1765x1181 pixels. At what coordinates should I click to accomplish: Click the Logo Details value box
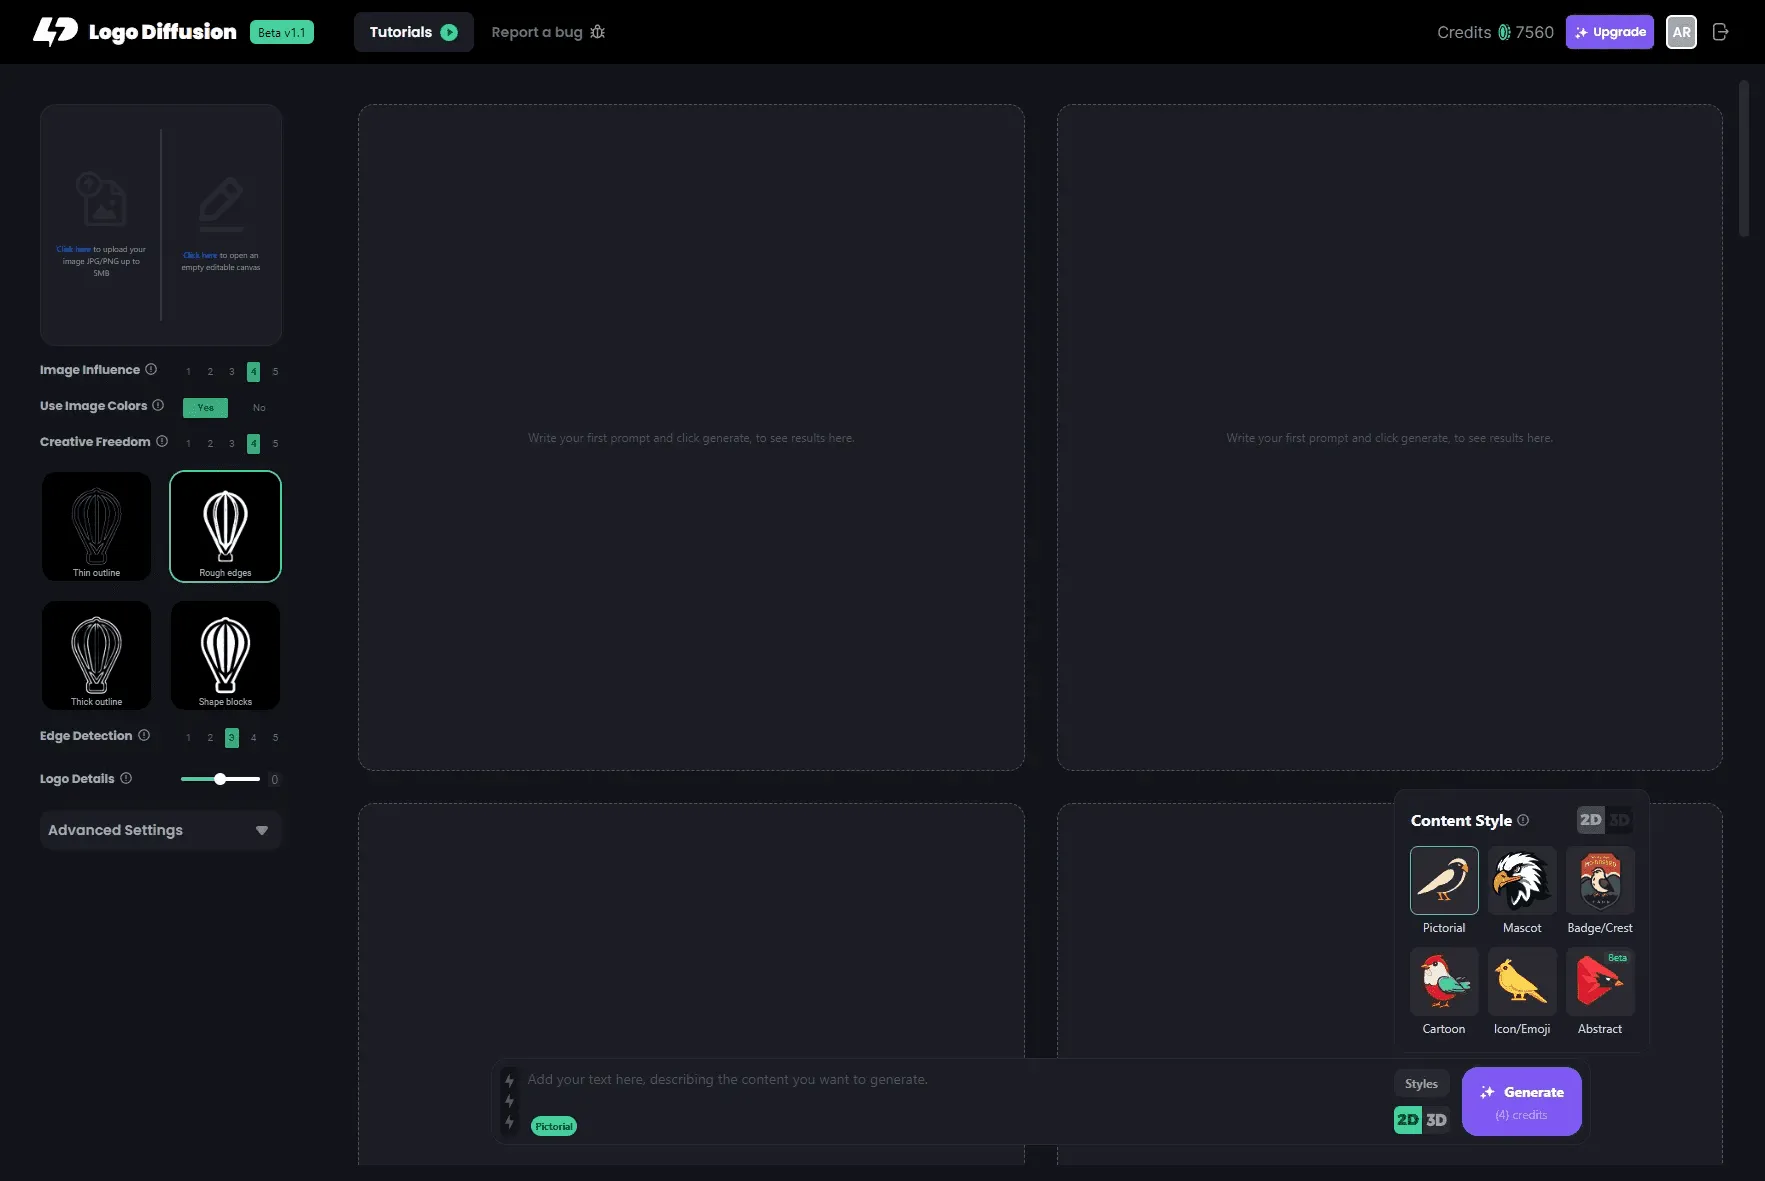[274, 780]
